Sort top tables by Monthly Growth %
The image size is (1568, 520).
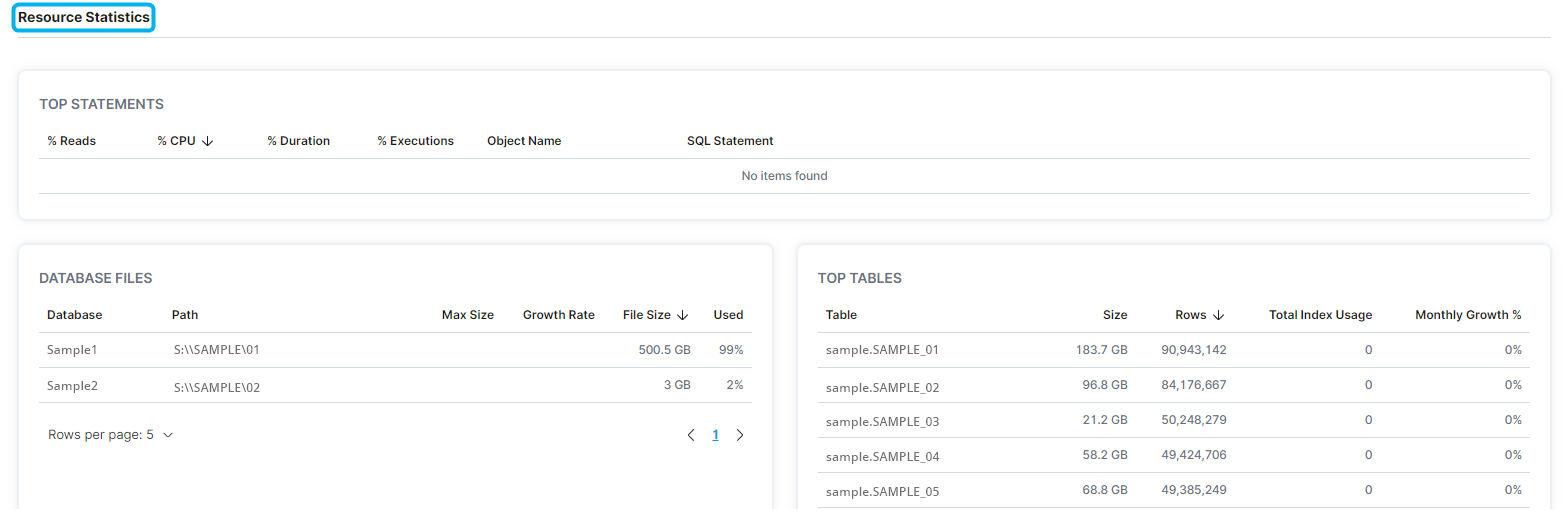pos(1467,315)
